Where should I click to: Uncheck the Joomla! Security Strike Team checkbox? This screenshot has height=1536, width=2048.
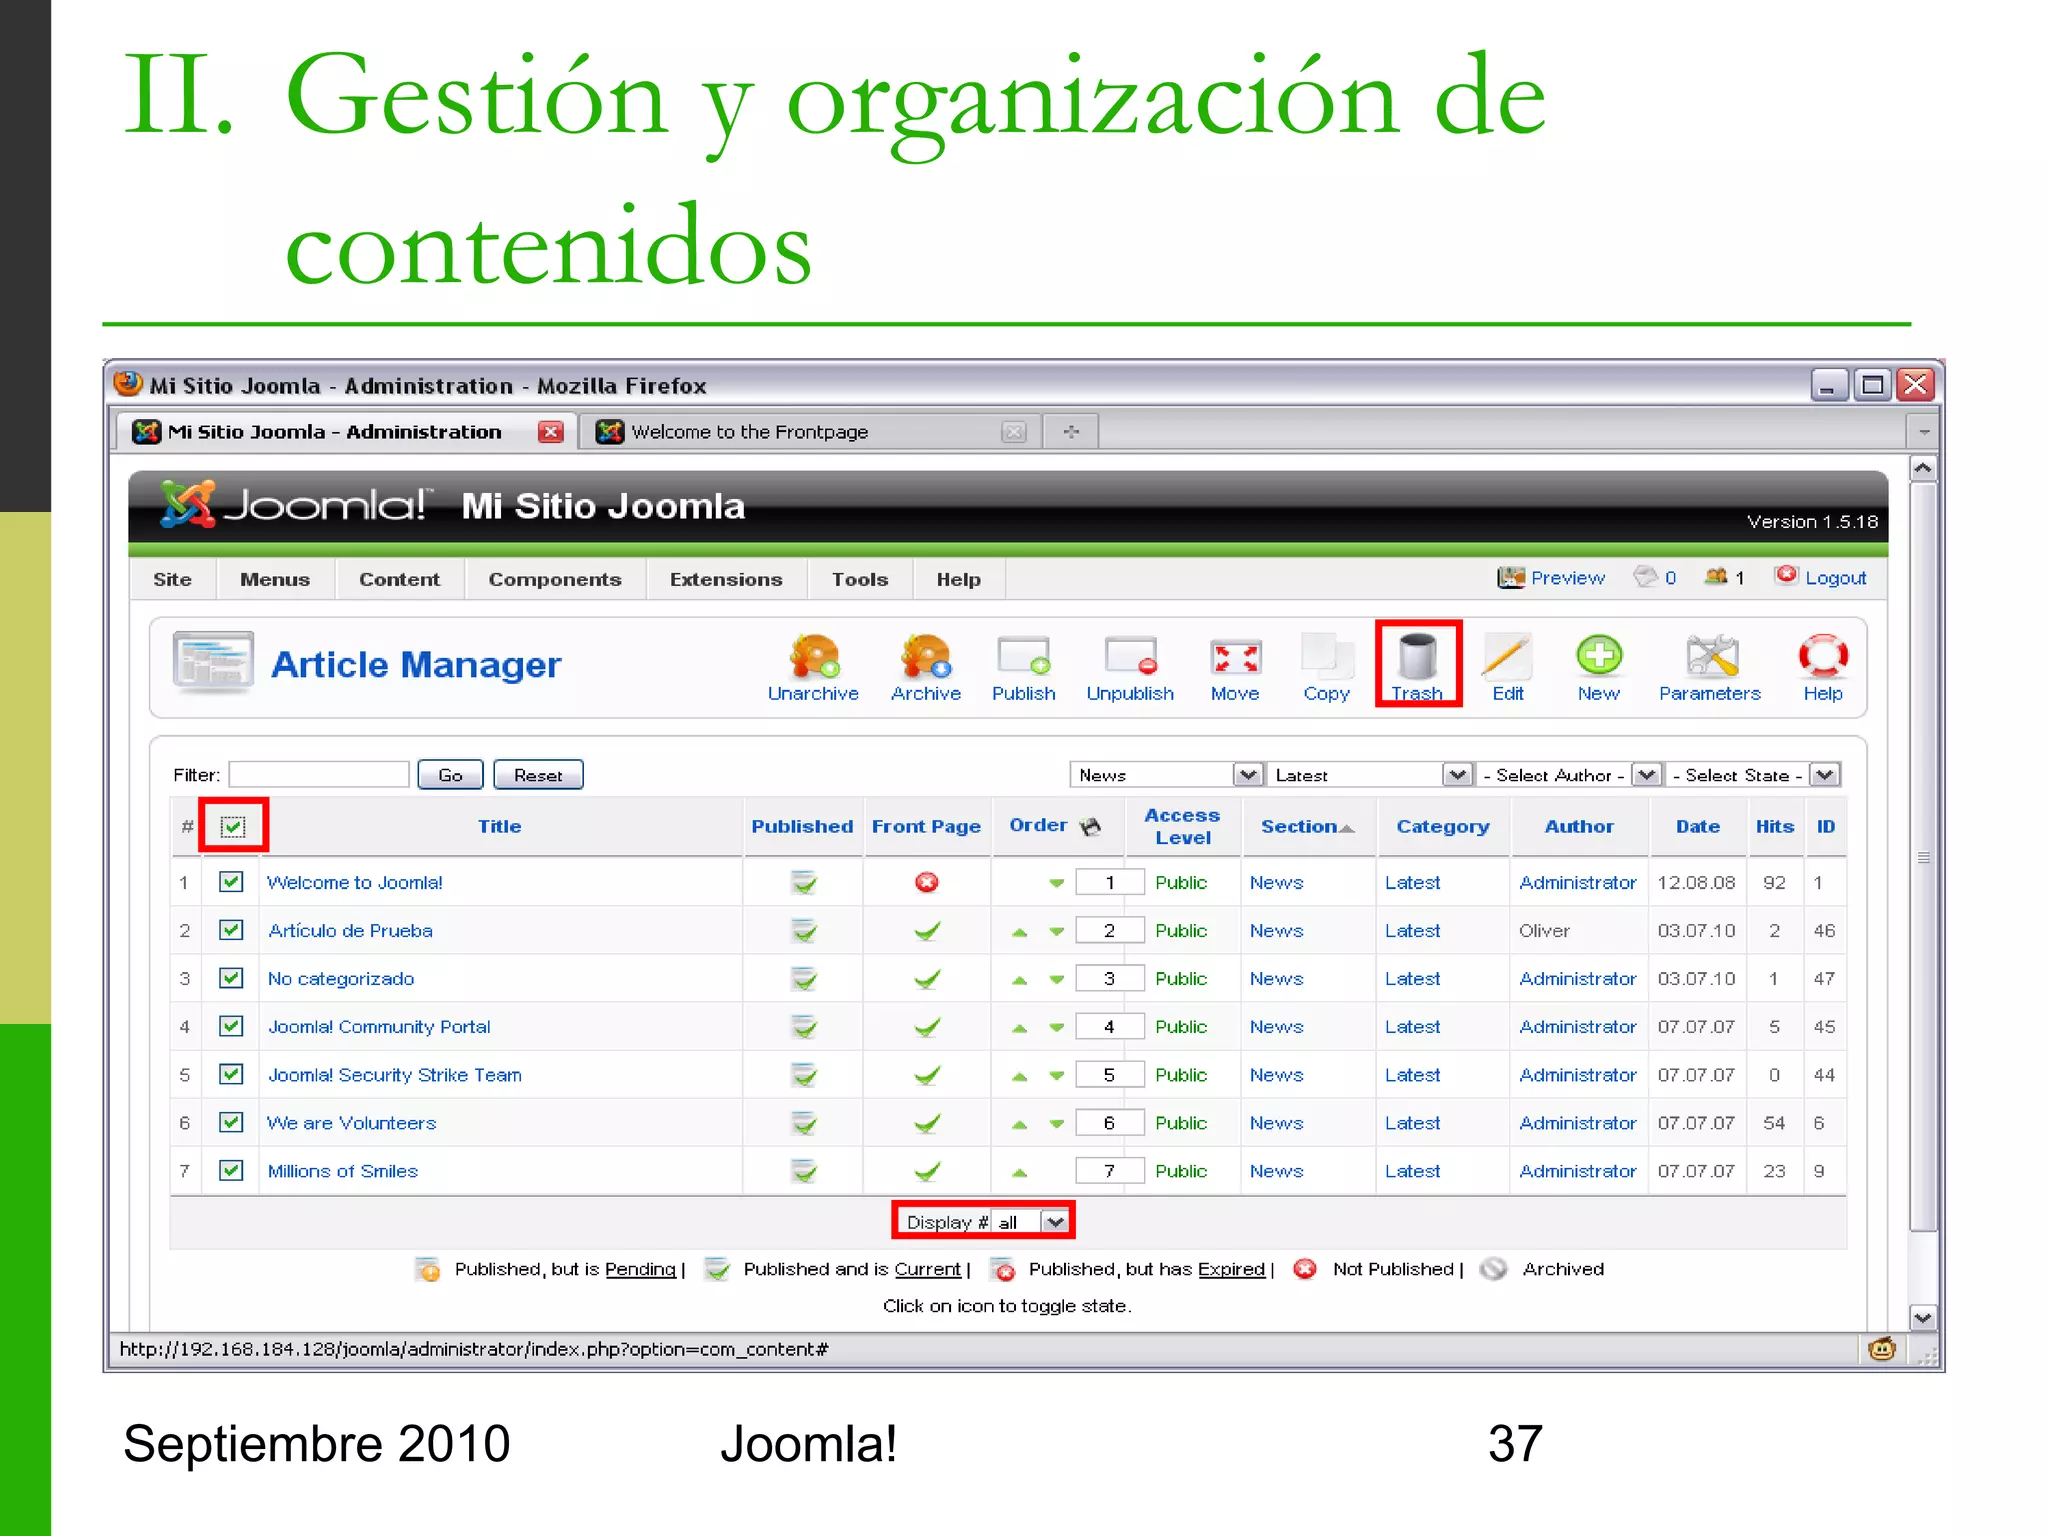click(x=231, y=1074)
